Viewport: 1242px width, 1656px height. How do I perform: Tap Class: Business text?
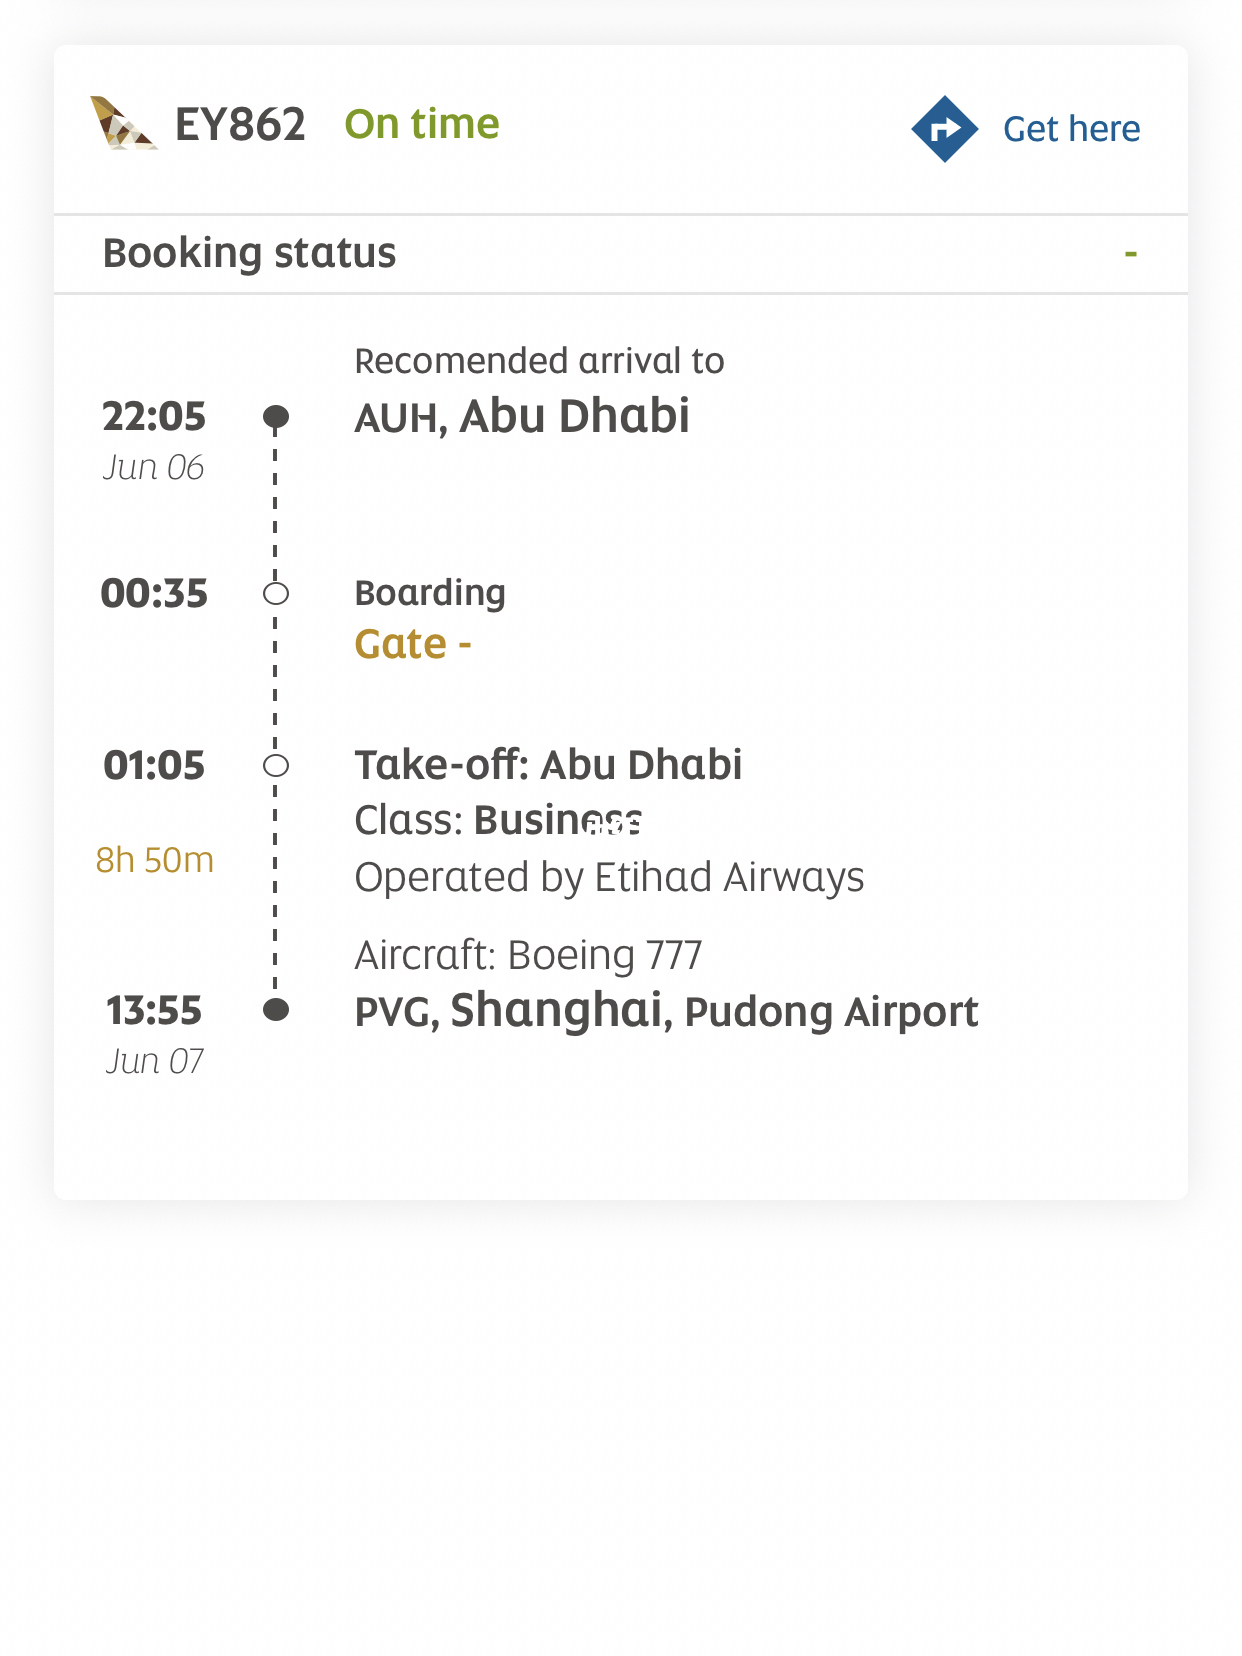499,820
